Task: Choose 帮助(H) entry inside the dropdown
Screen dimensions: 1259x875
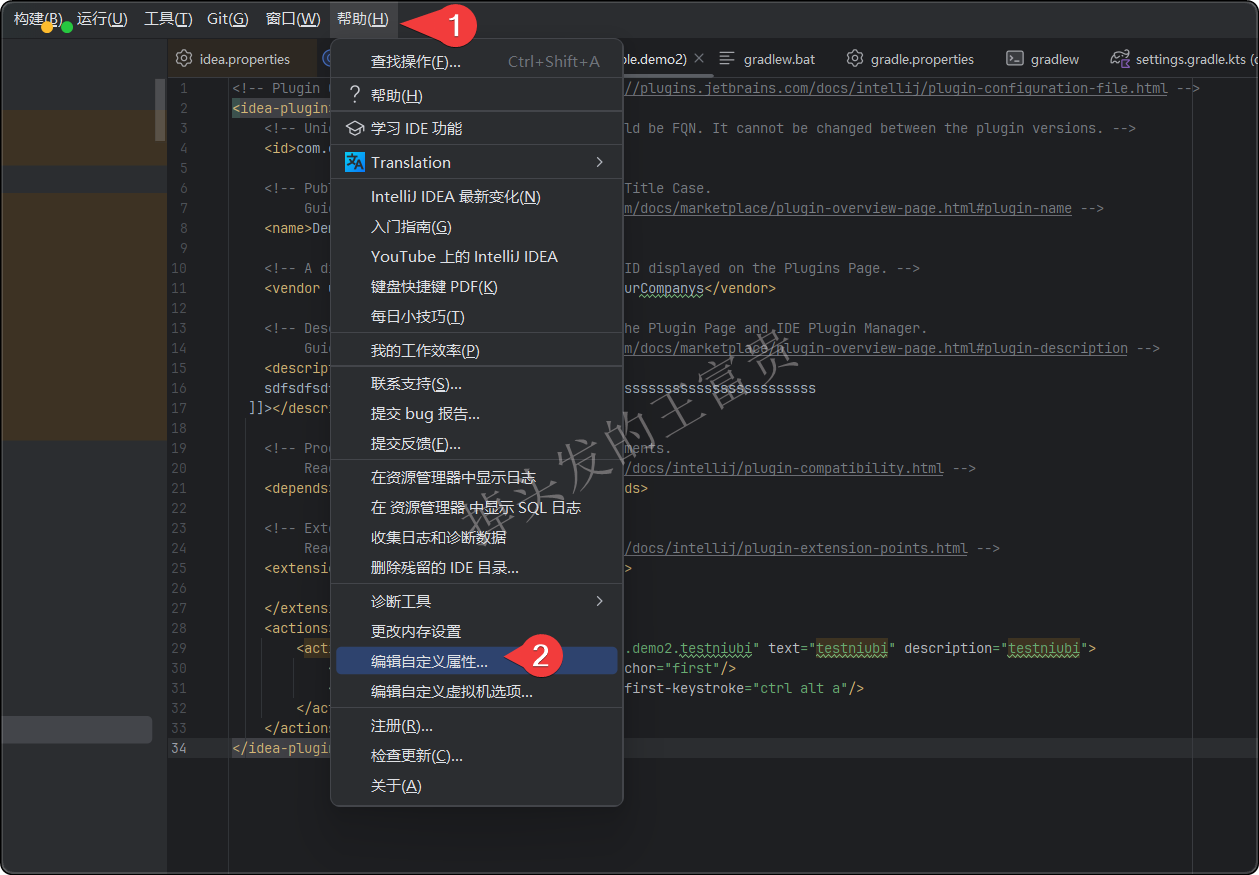Action: (477, 95)
